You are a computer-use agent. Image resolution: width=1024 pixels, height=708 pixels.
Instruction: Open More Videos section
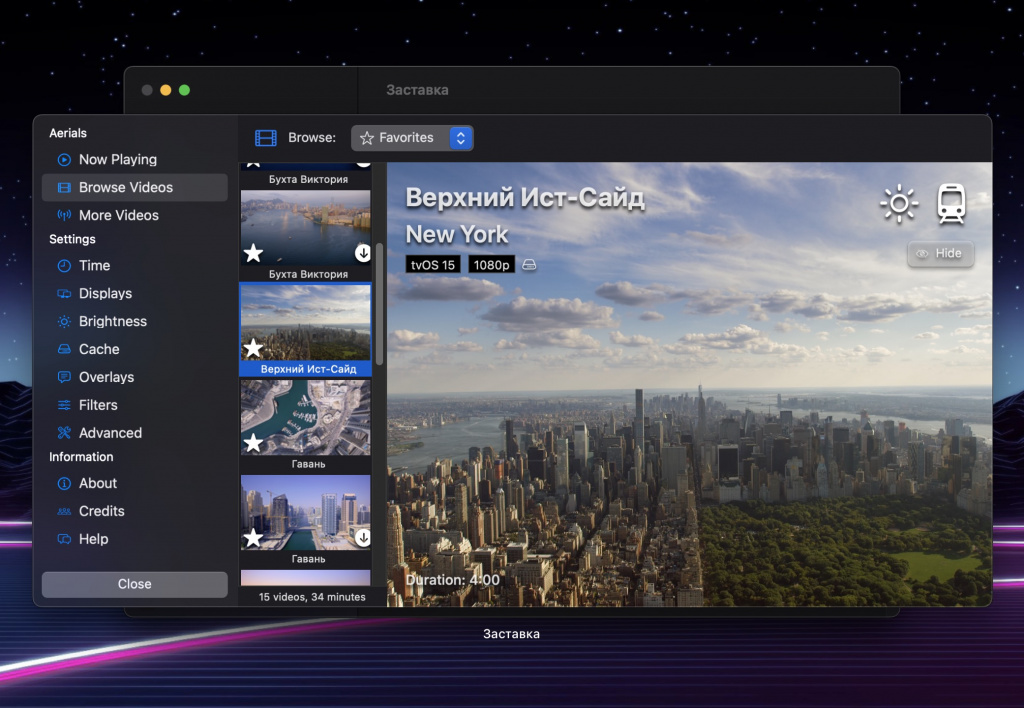(134, 216)
